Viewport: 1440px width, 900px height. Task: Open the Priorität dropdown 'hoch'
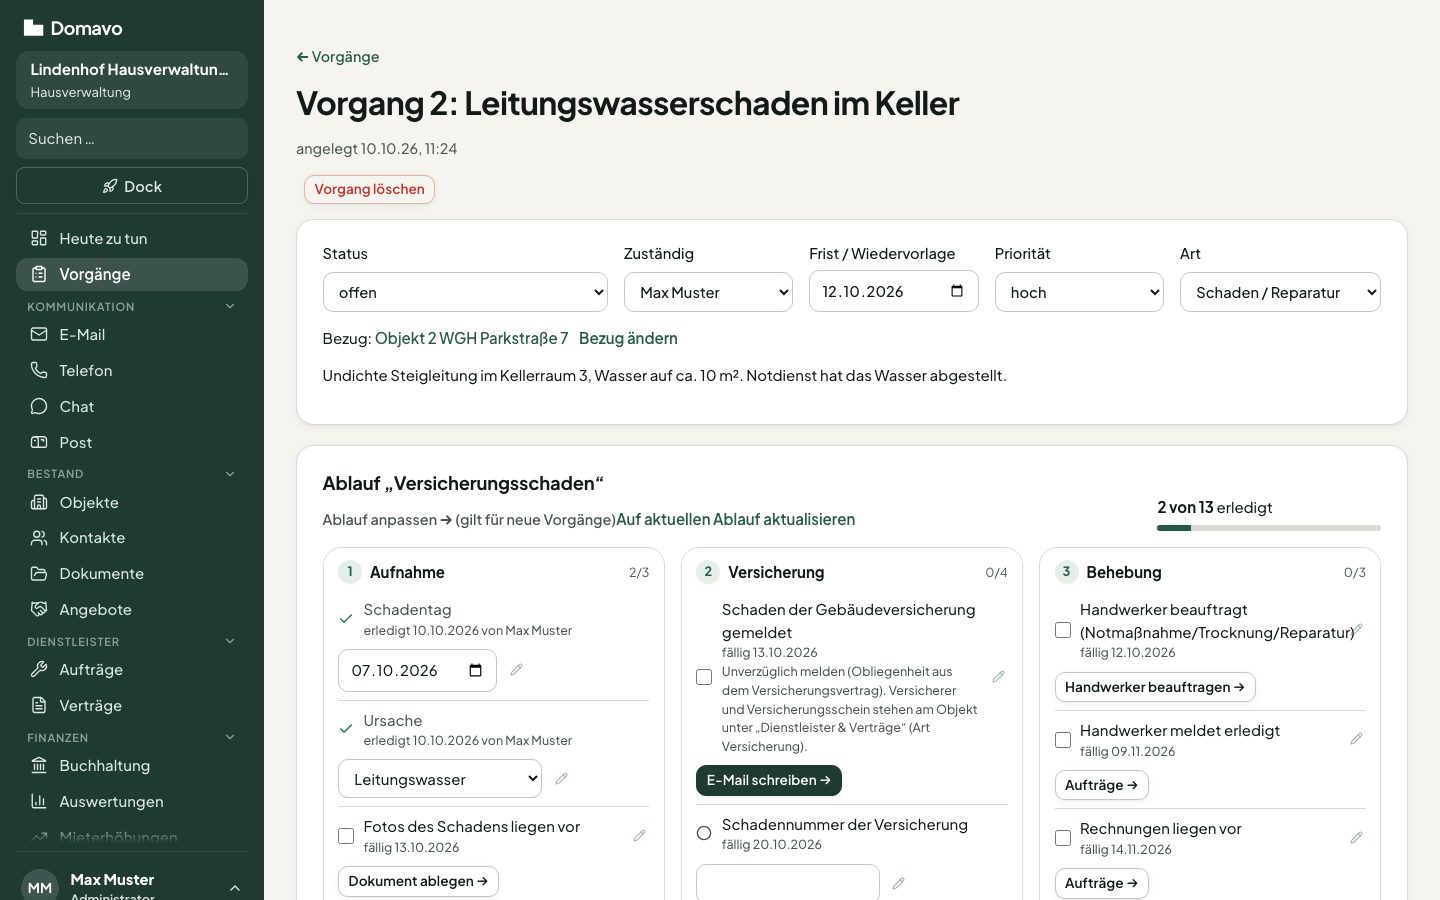(x=1079, y=292)
